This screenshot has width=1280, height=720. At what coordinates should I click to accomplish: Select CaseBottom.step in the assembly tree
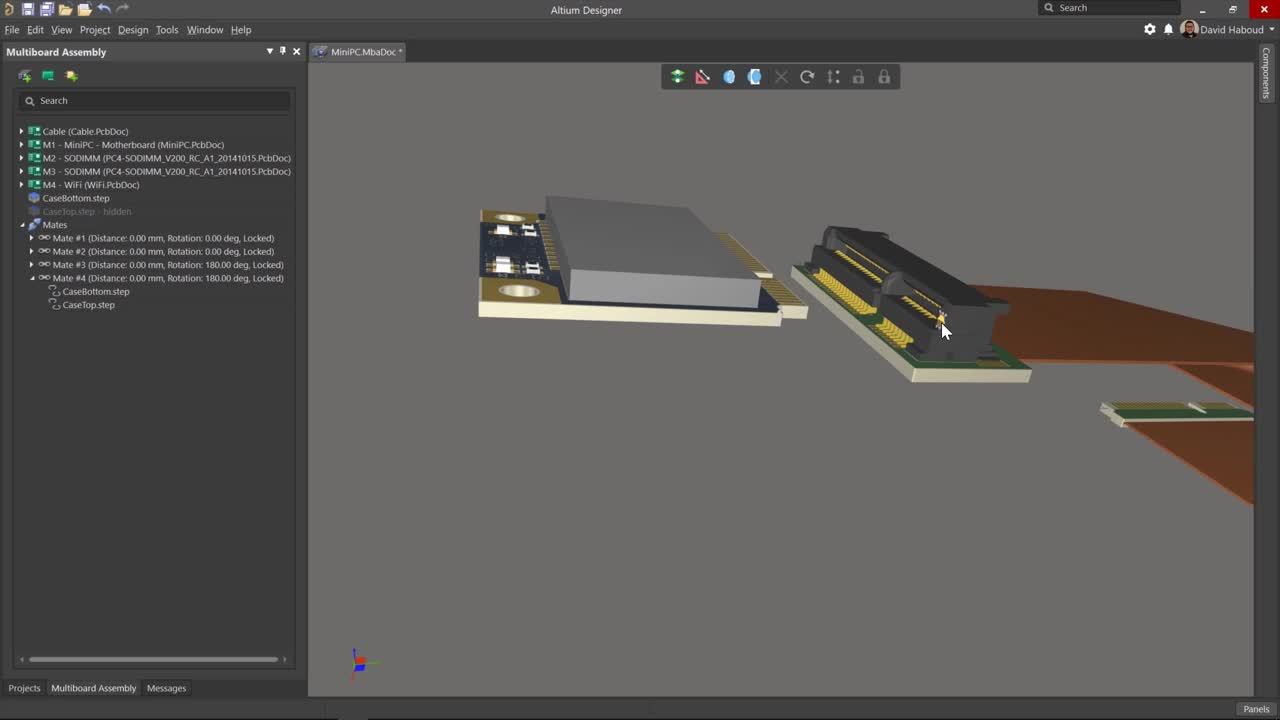pyautogui.click(x=76, y=198)
